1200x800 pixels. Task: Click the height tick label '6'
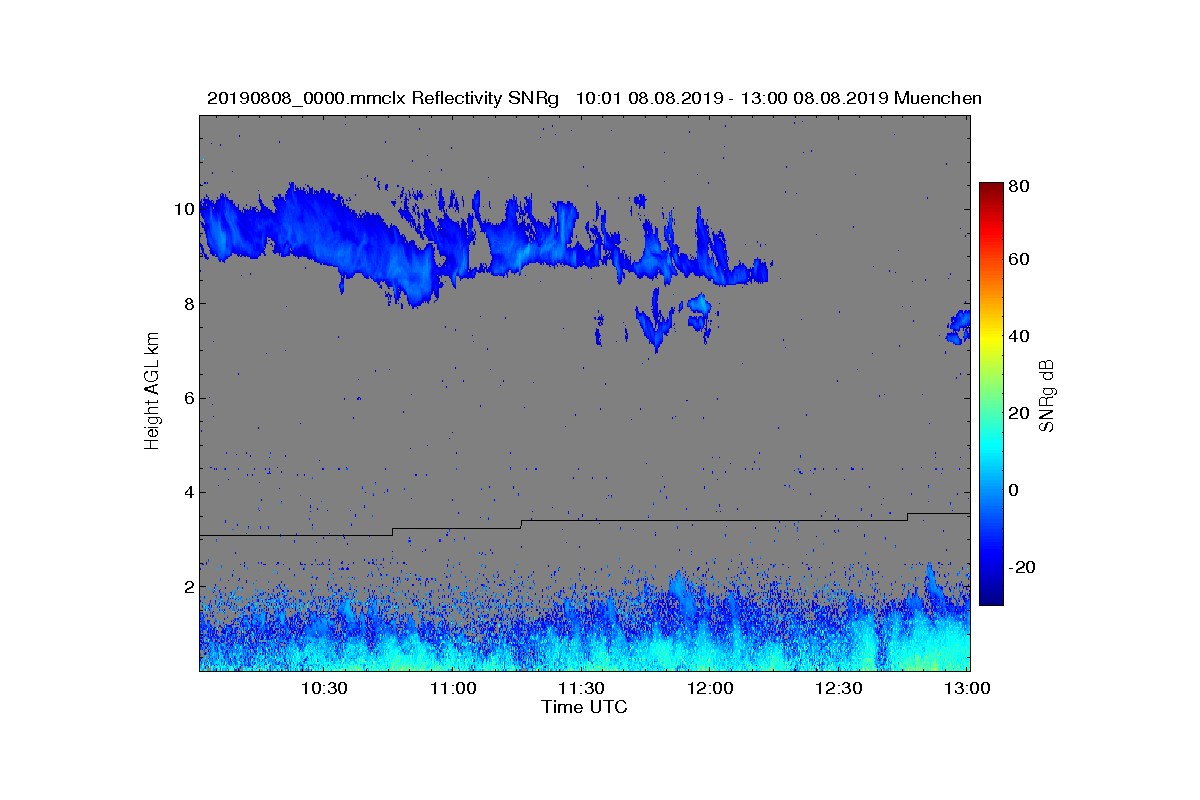(x=188, y=398)
